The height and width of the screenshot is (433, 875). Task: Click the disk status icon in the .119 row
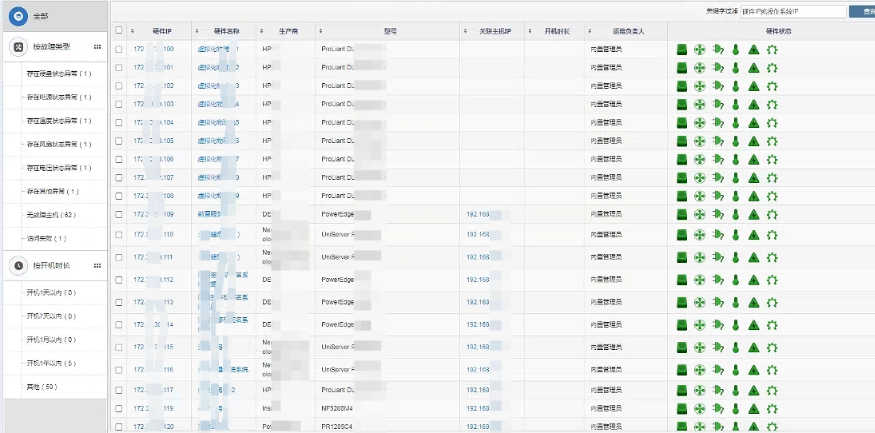click(x=681, y=408)
